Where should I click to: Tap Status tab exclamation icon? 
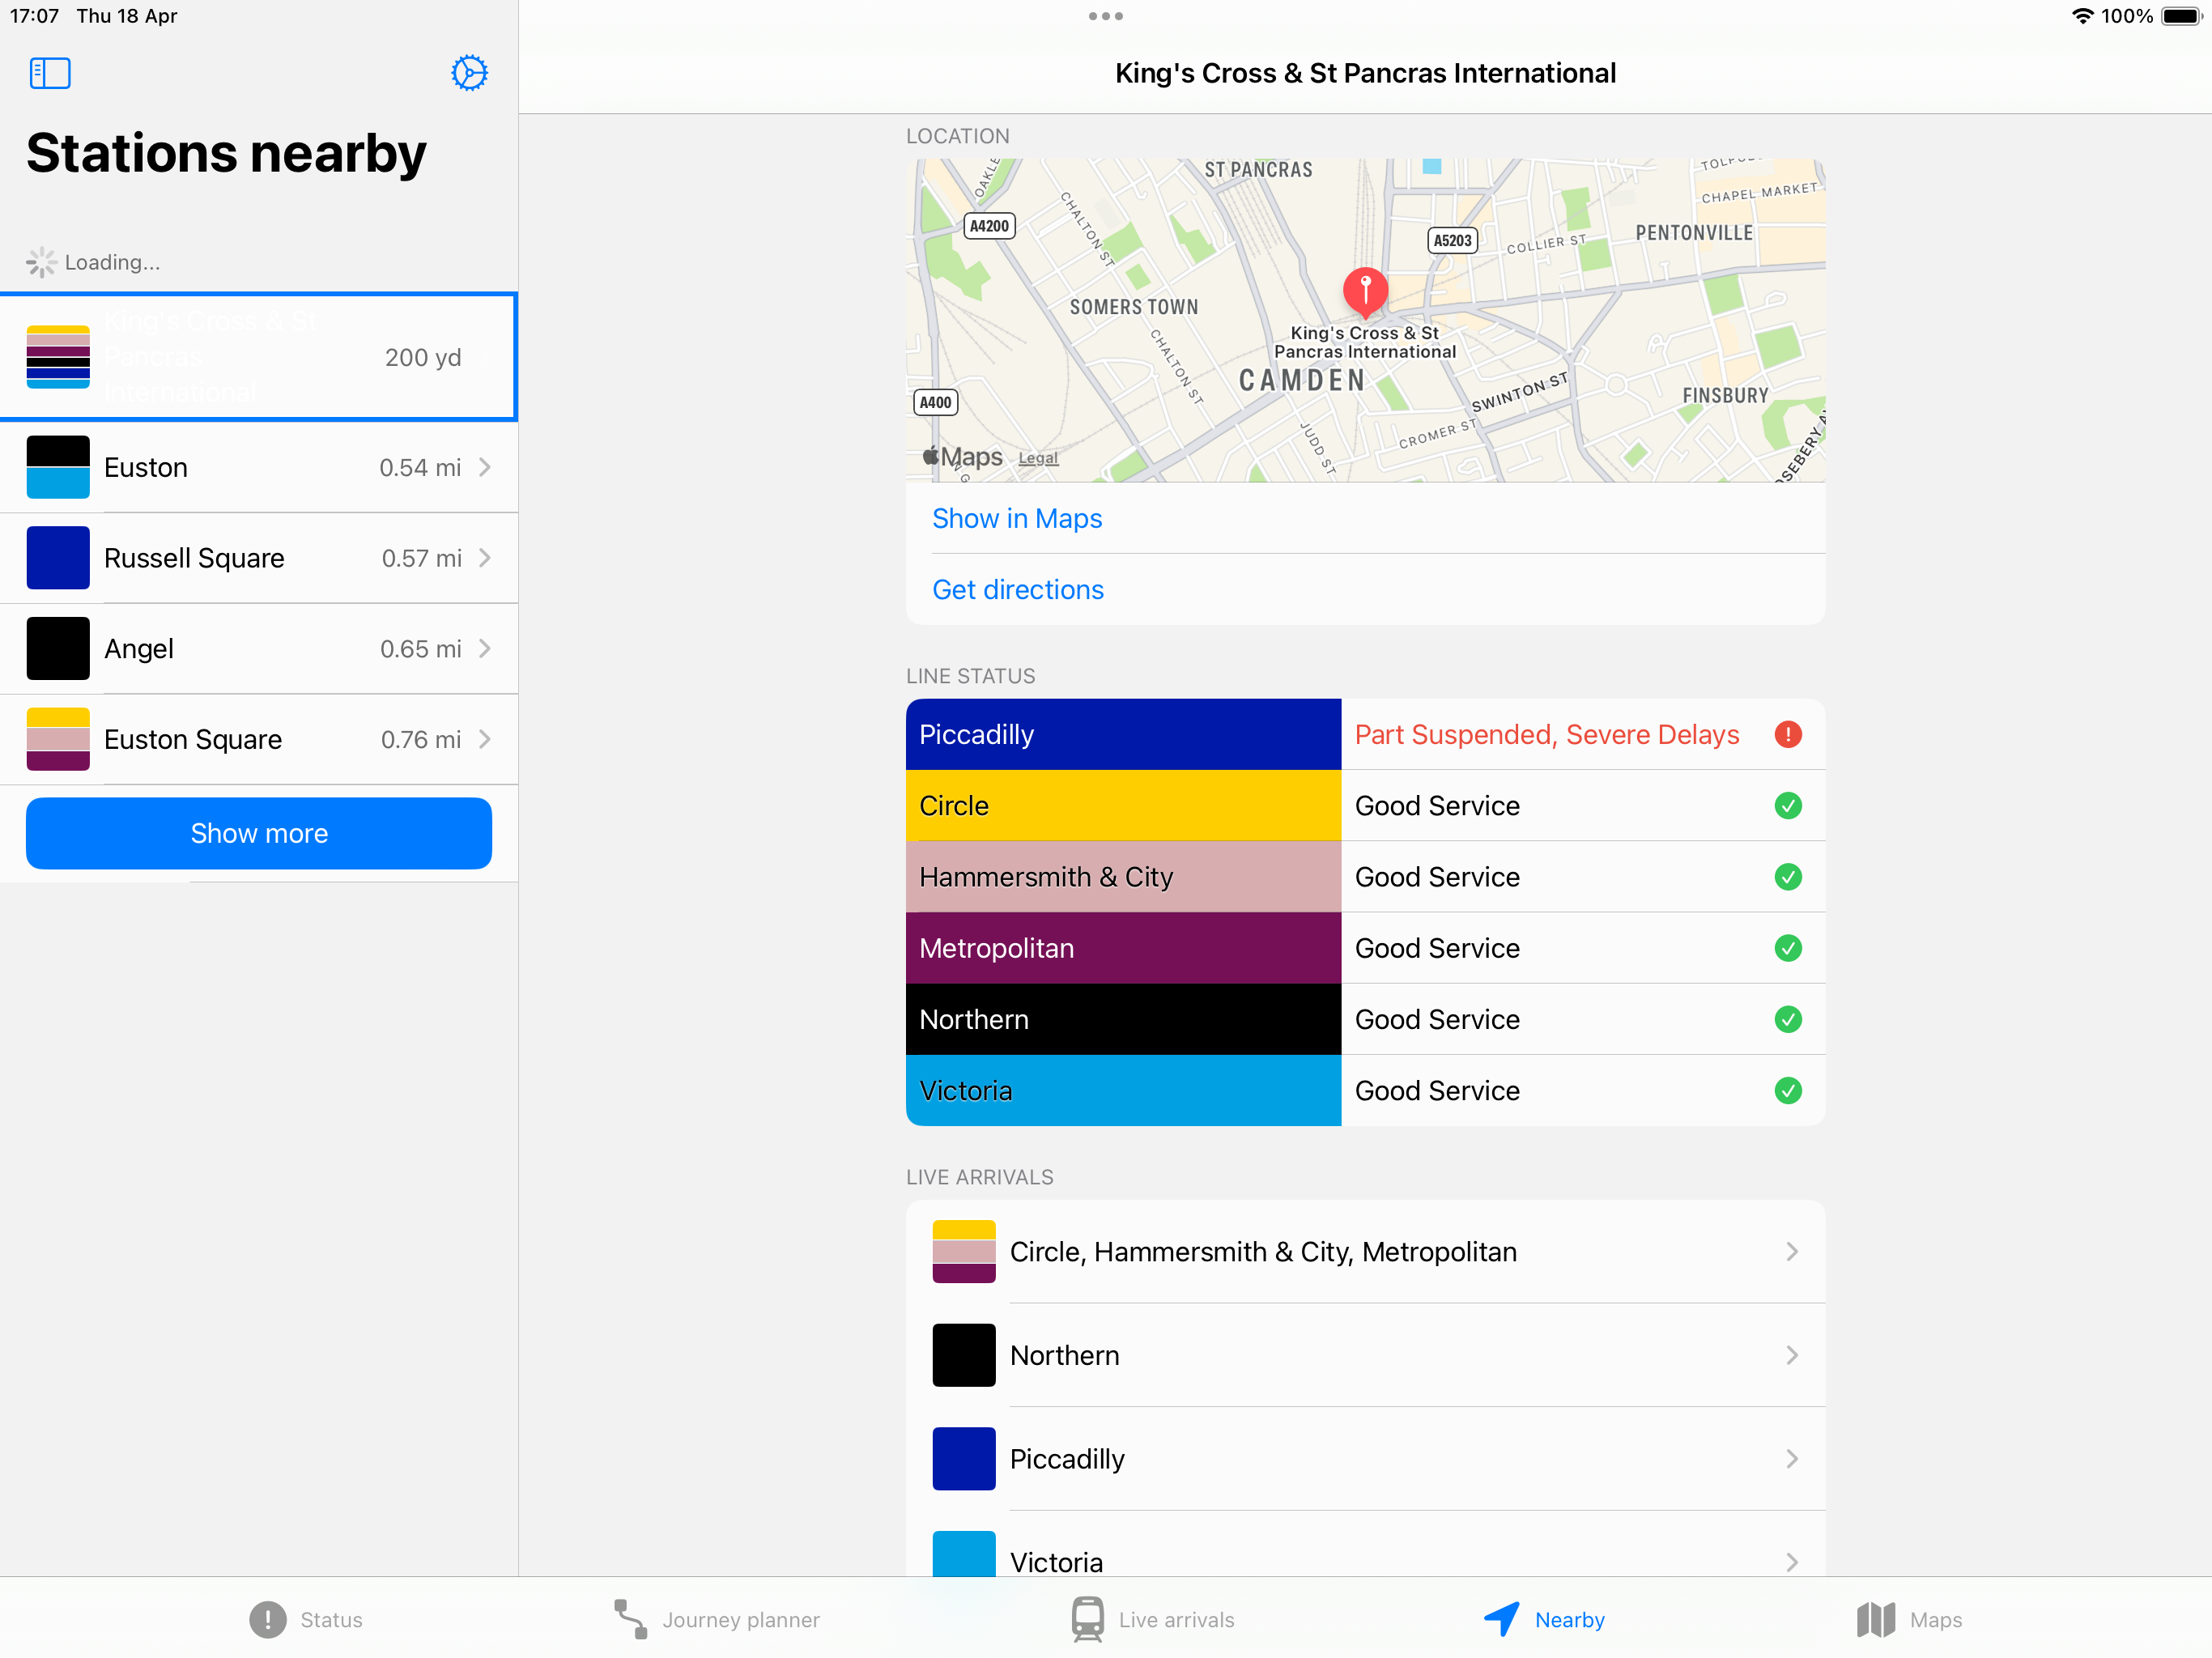coord(268,1620)
